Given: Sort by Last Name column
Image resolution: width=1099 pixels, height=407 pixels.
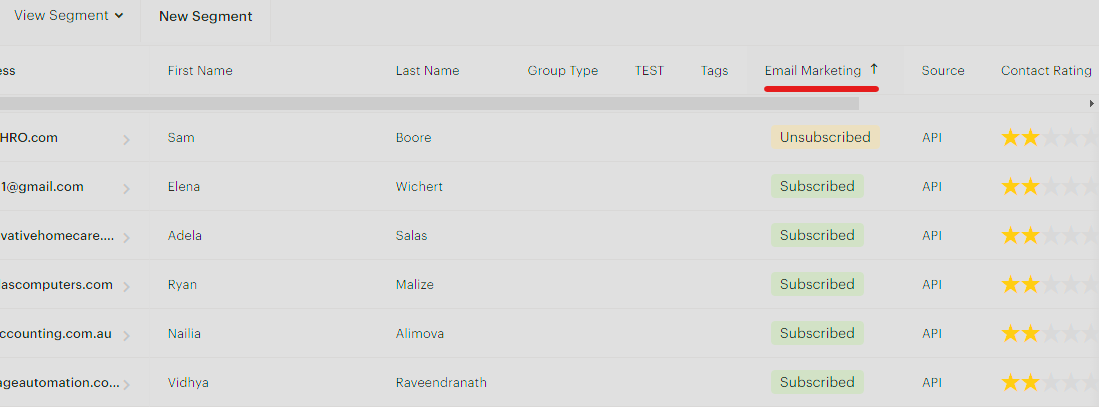Looking at the screenshot, I should tap(427, 71).
